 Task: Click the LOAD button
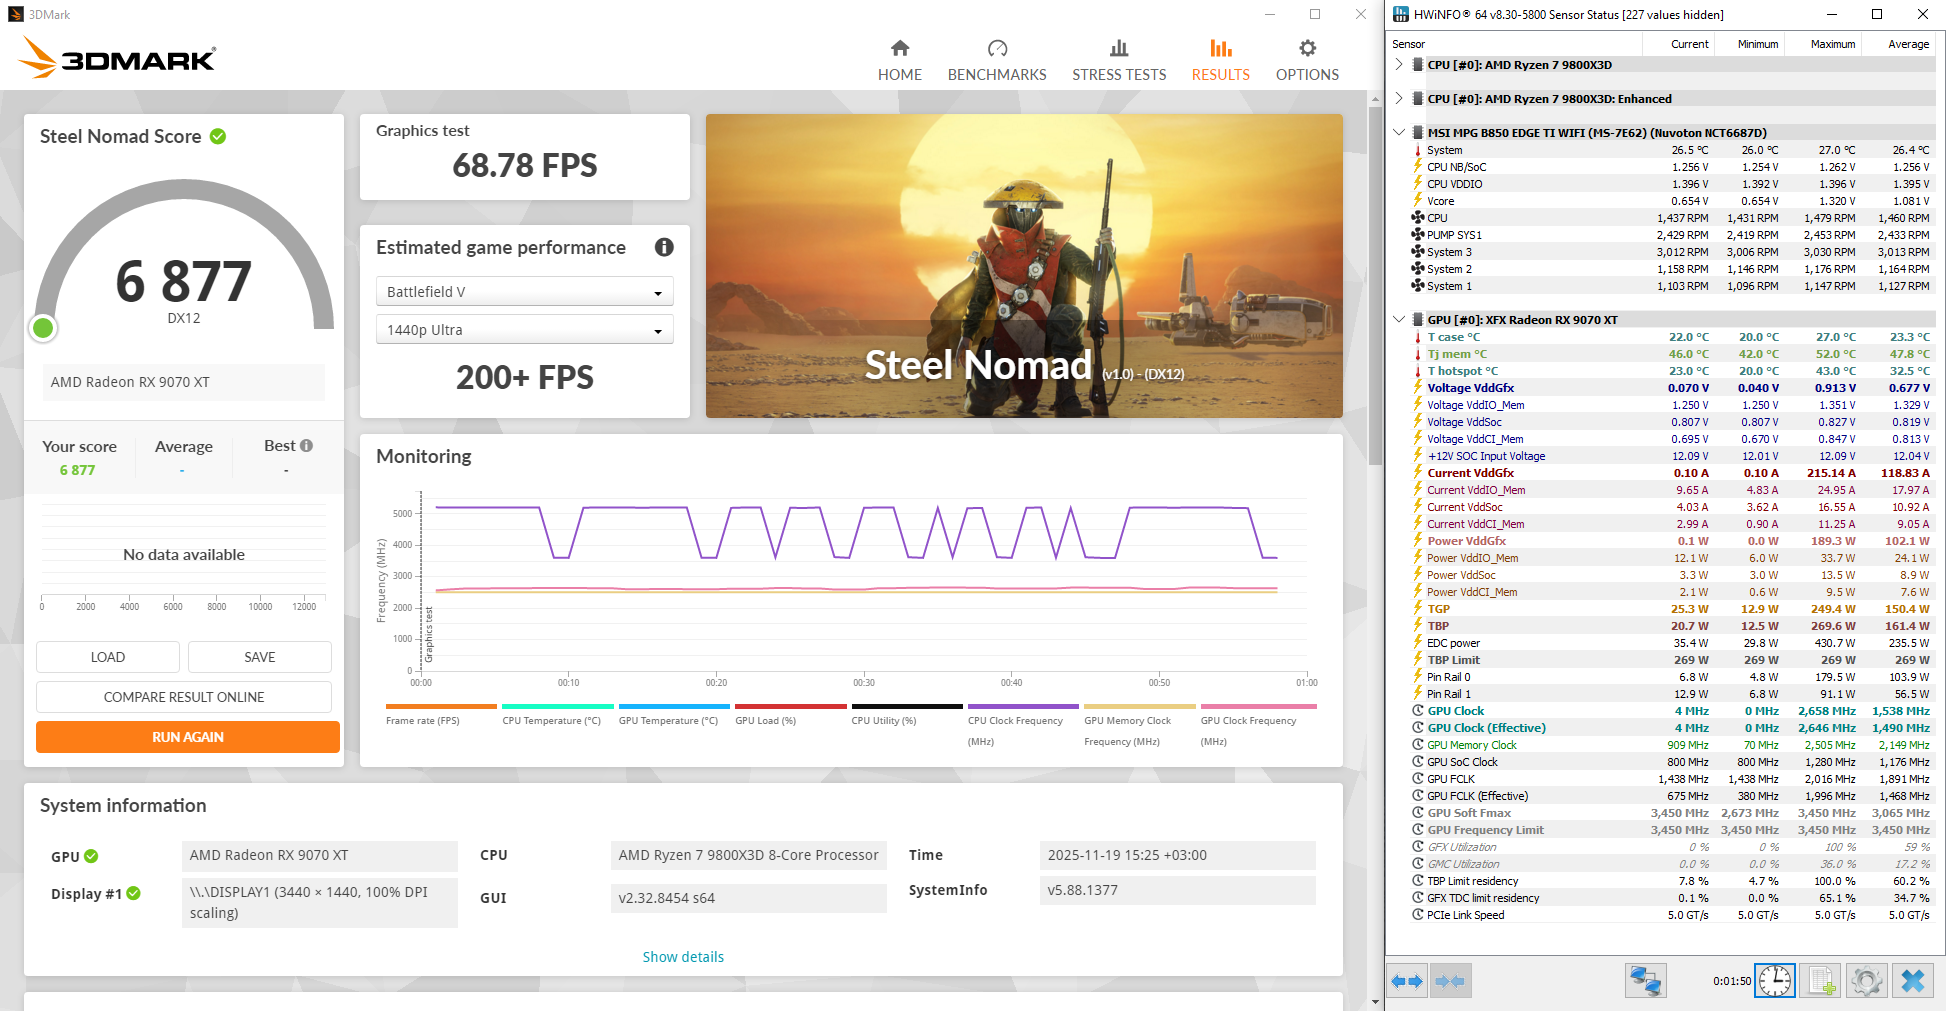(108, 657)
